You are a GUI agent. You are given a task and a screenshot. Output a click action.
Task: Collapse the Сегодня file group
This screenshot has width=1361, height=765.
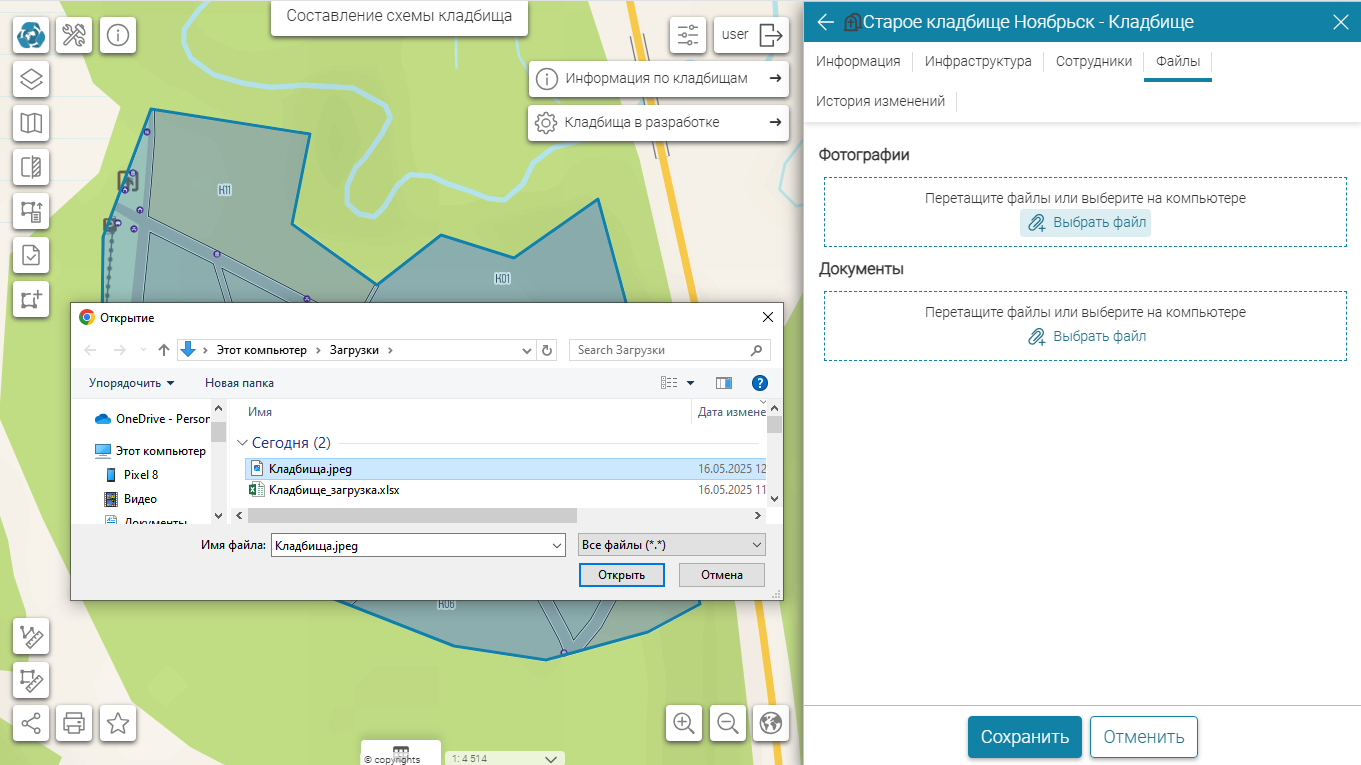[x=242, y=442]
